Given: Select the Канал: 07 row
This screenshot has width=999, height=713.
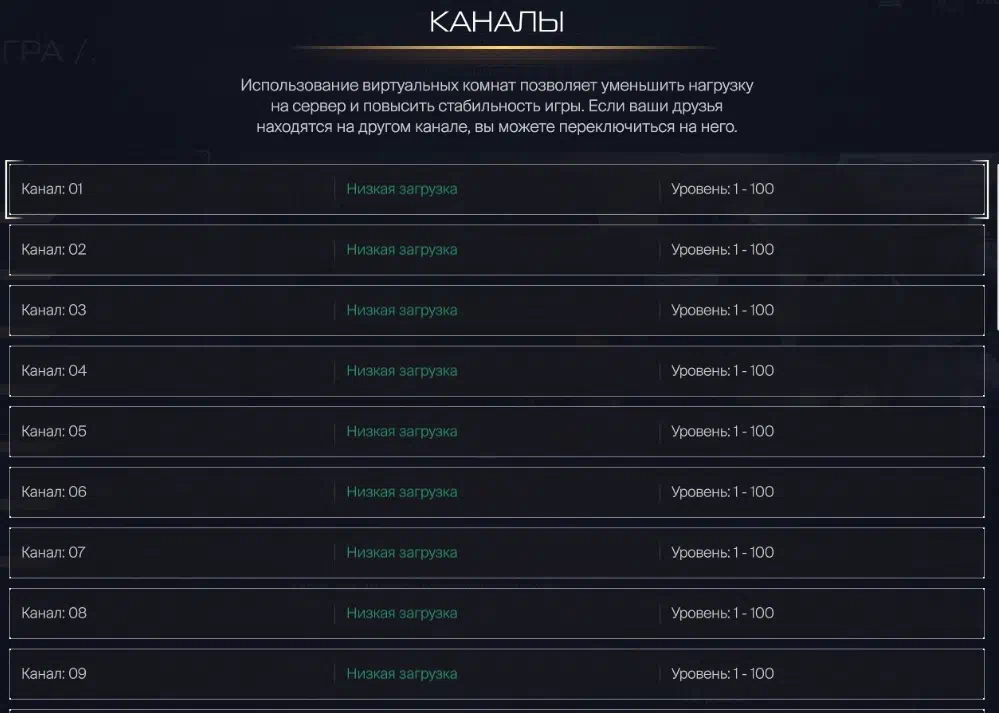Looking at the screenshot, I should coord(497,552).
